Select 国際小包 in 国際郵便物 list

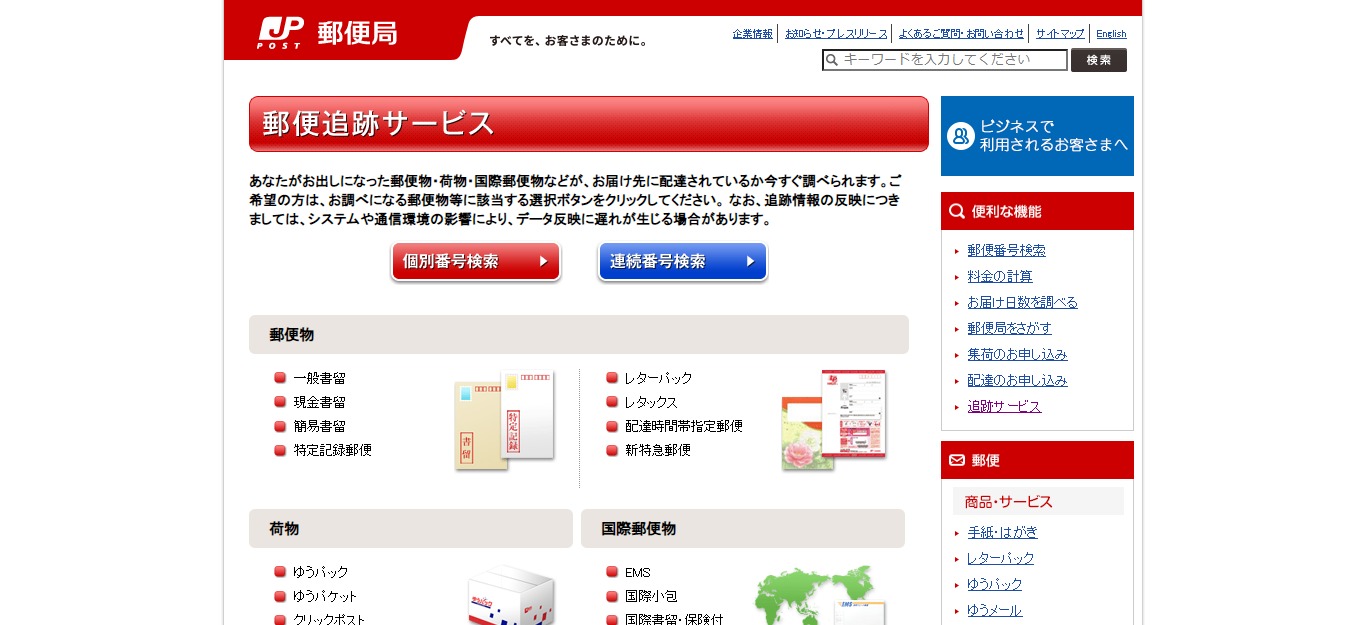click(652, 596)
